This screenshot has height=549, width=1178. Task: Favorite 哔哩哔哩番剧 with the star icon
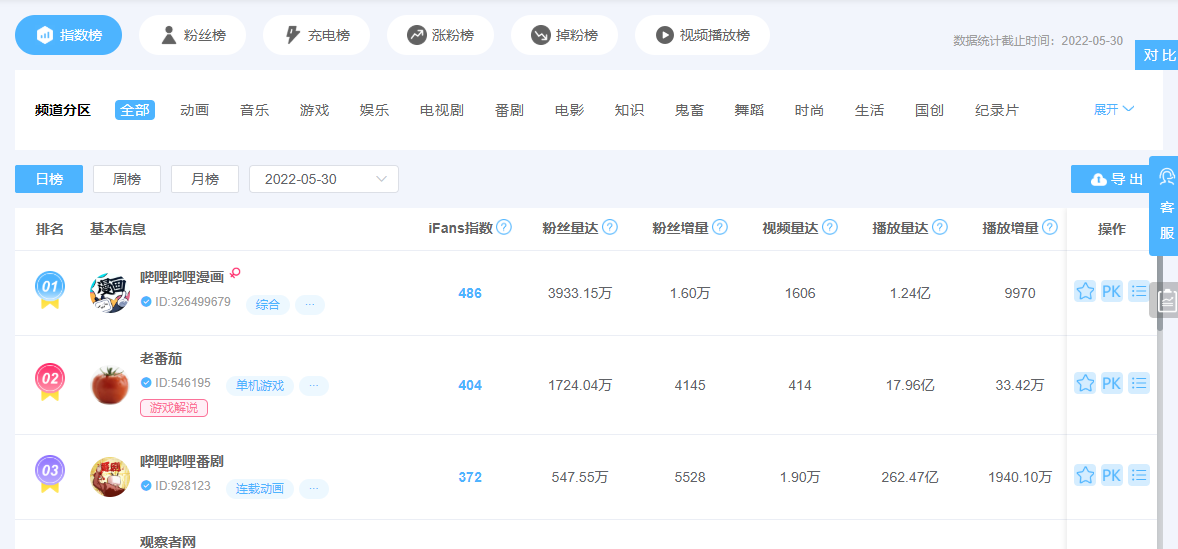pos(1085,475)
